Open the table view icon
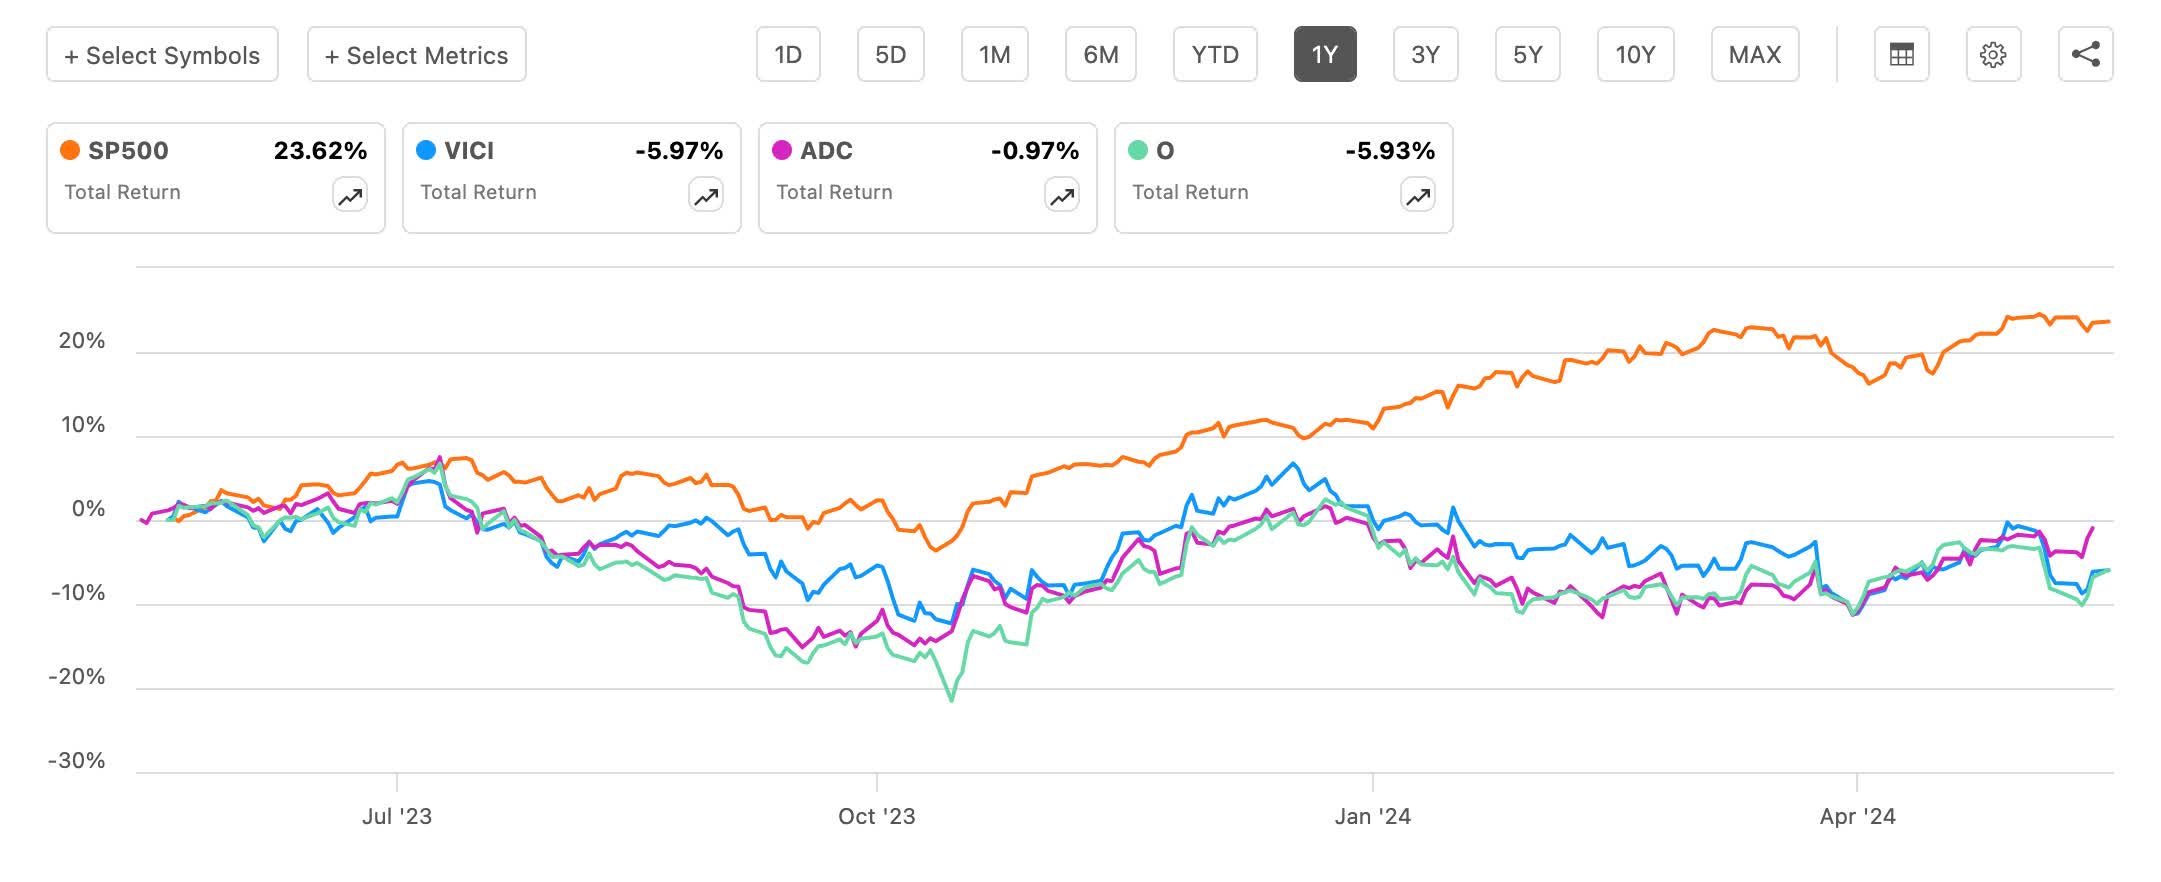The height and width of the screenshot is (882, 2161). pyautogui.click(x=1900, y=55)
